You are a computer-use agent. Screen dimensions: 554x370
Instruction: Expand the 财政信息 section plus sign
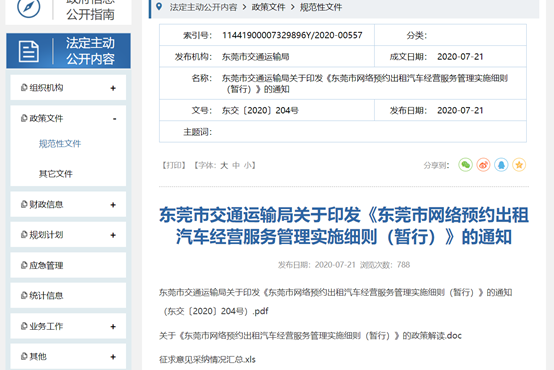click(113, 205)
